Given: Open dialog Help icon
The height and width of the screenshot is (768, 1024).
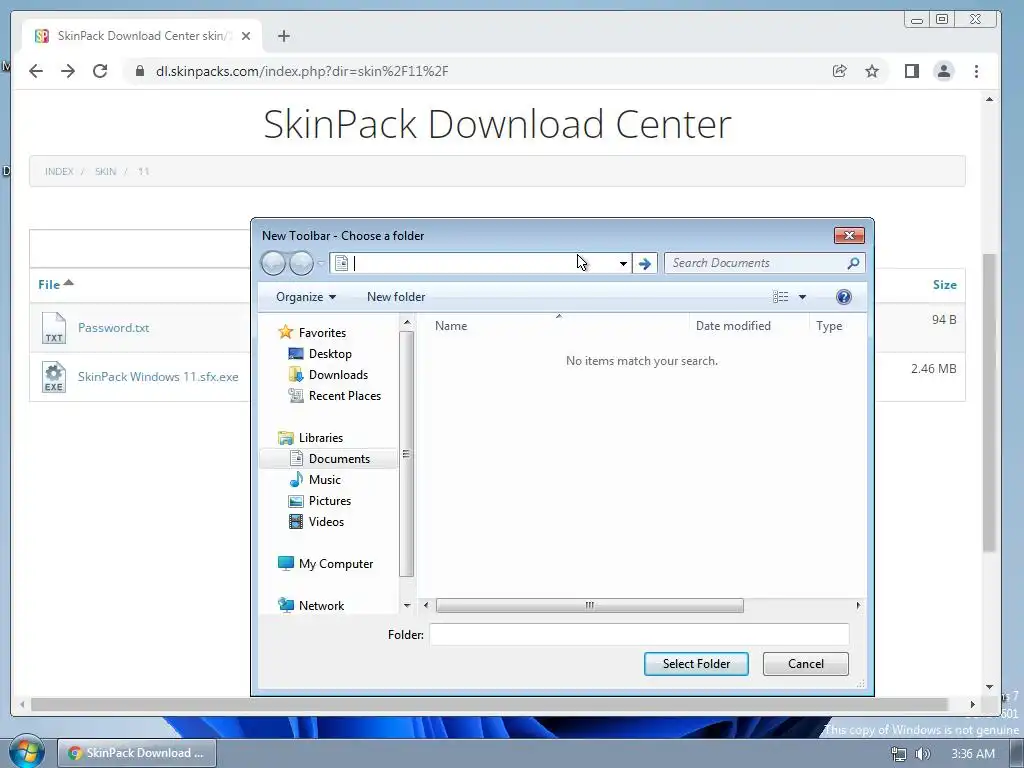Looking at the screenshot, I should pyautogui.click(x=844, y=297).
